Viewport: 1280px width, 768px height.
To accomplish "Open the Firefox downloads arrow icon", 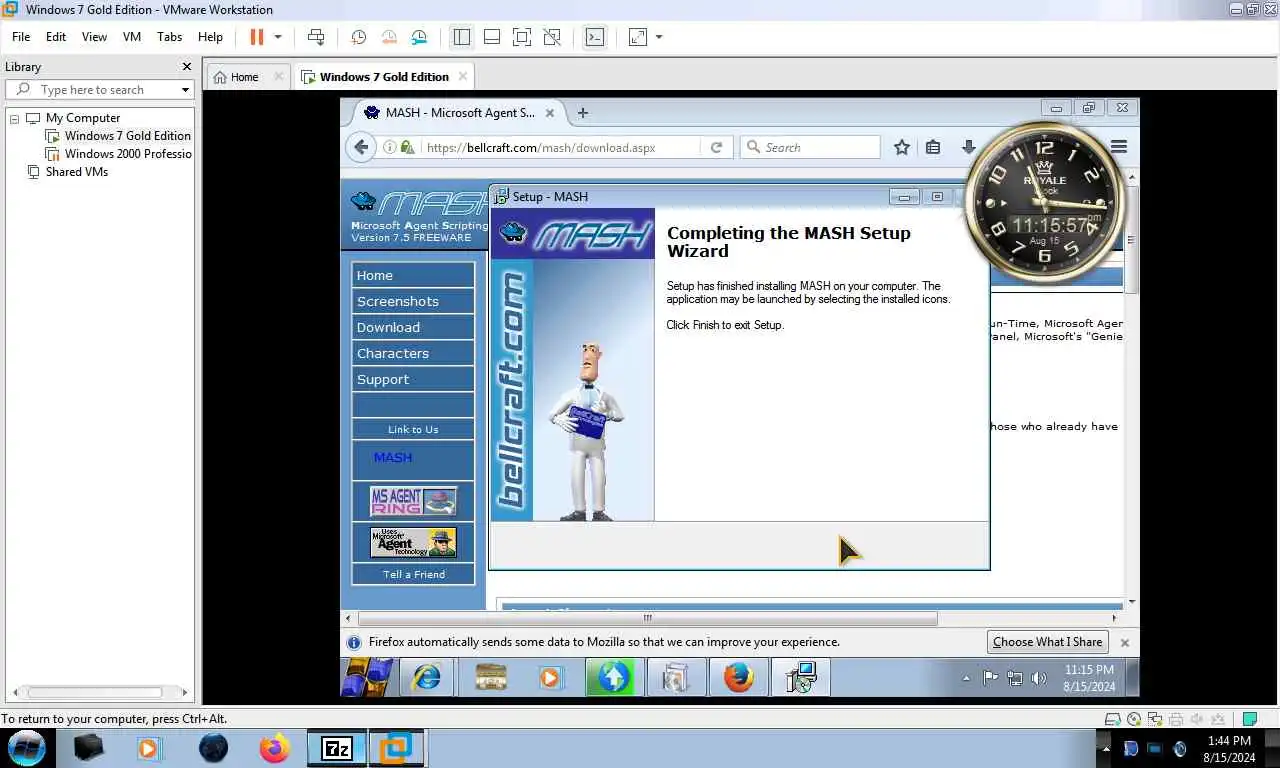I will [968, 147].
